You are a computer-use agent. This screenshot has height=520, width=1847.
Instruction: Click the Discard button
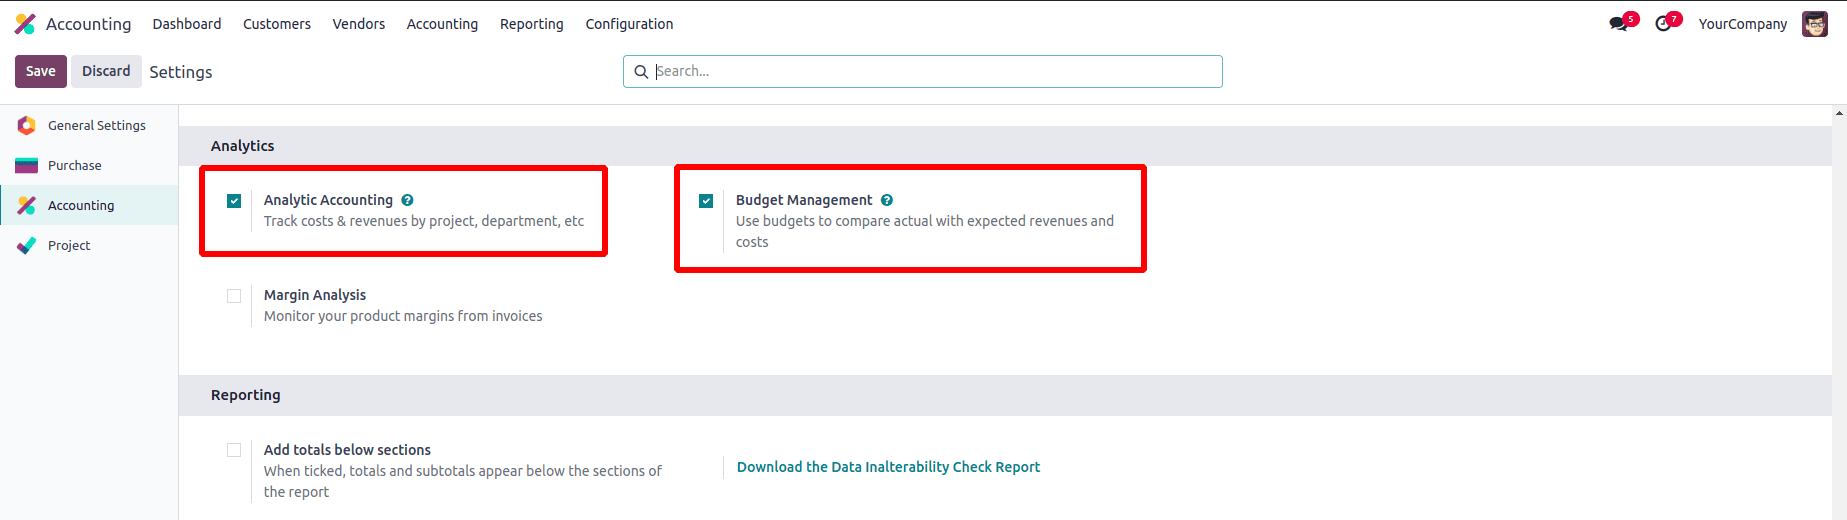[x=106, y=71]
